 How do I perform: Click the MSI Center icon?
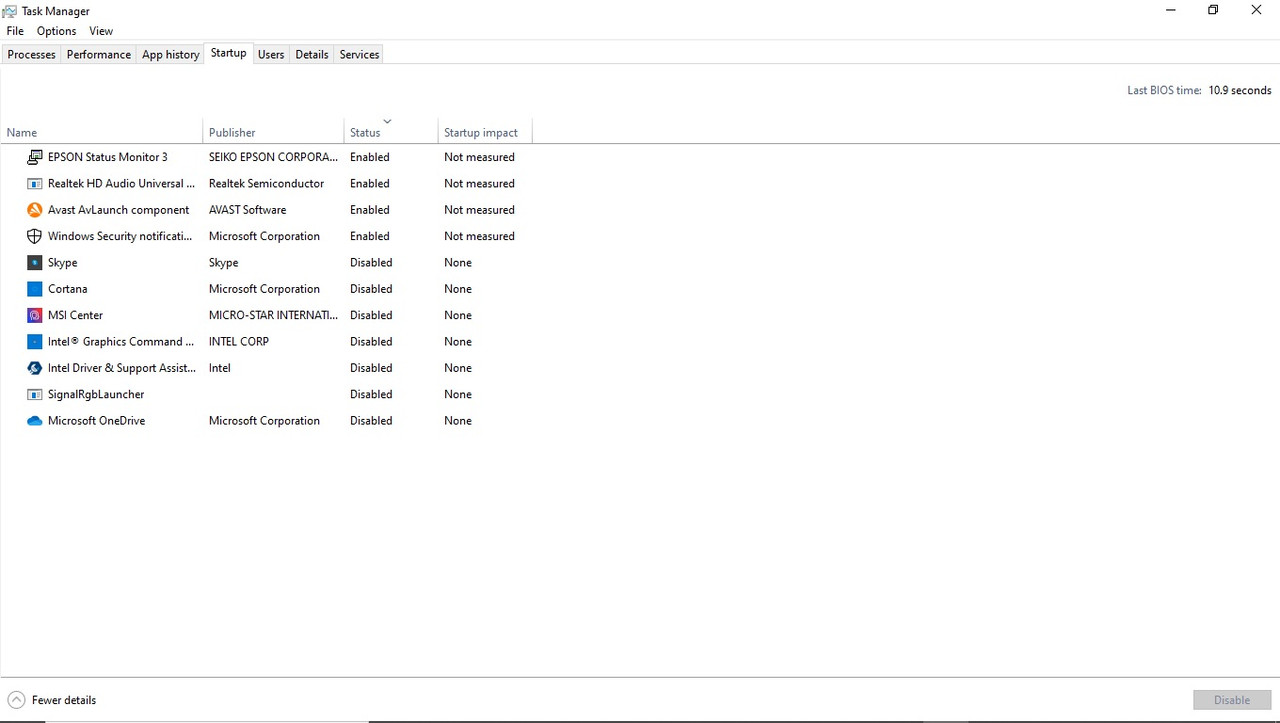click(x=35, y=315)
